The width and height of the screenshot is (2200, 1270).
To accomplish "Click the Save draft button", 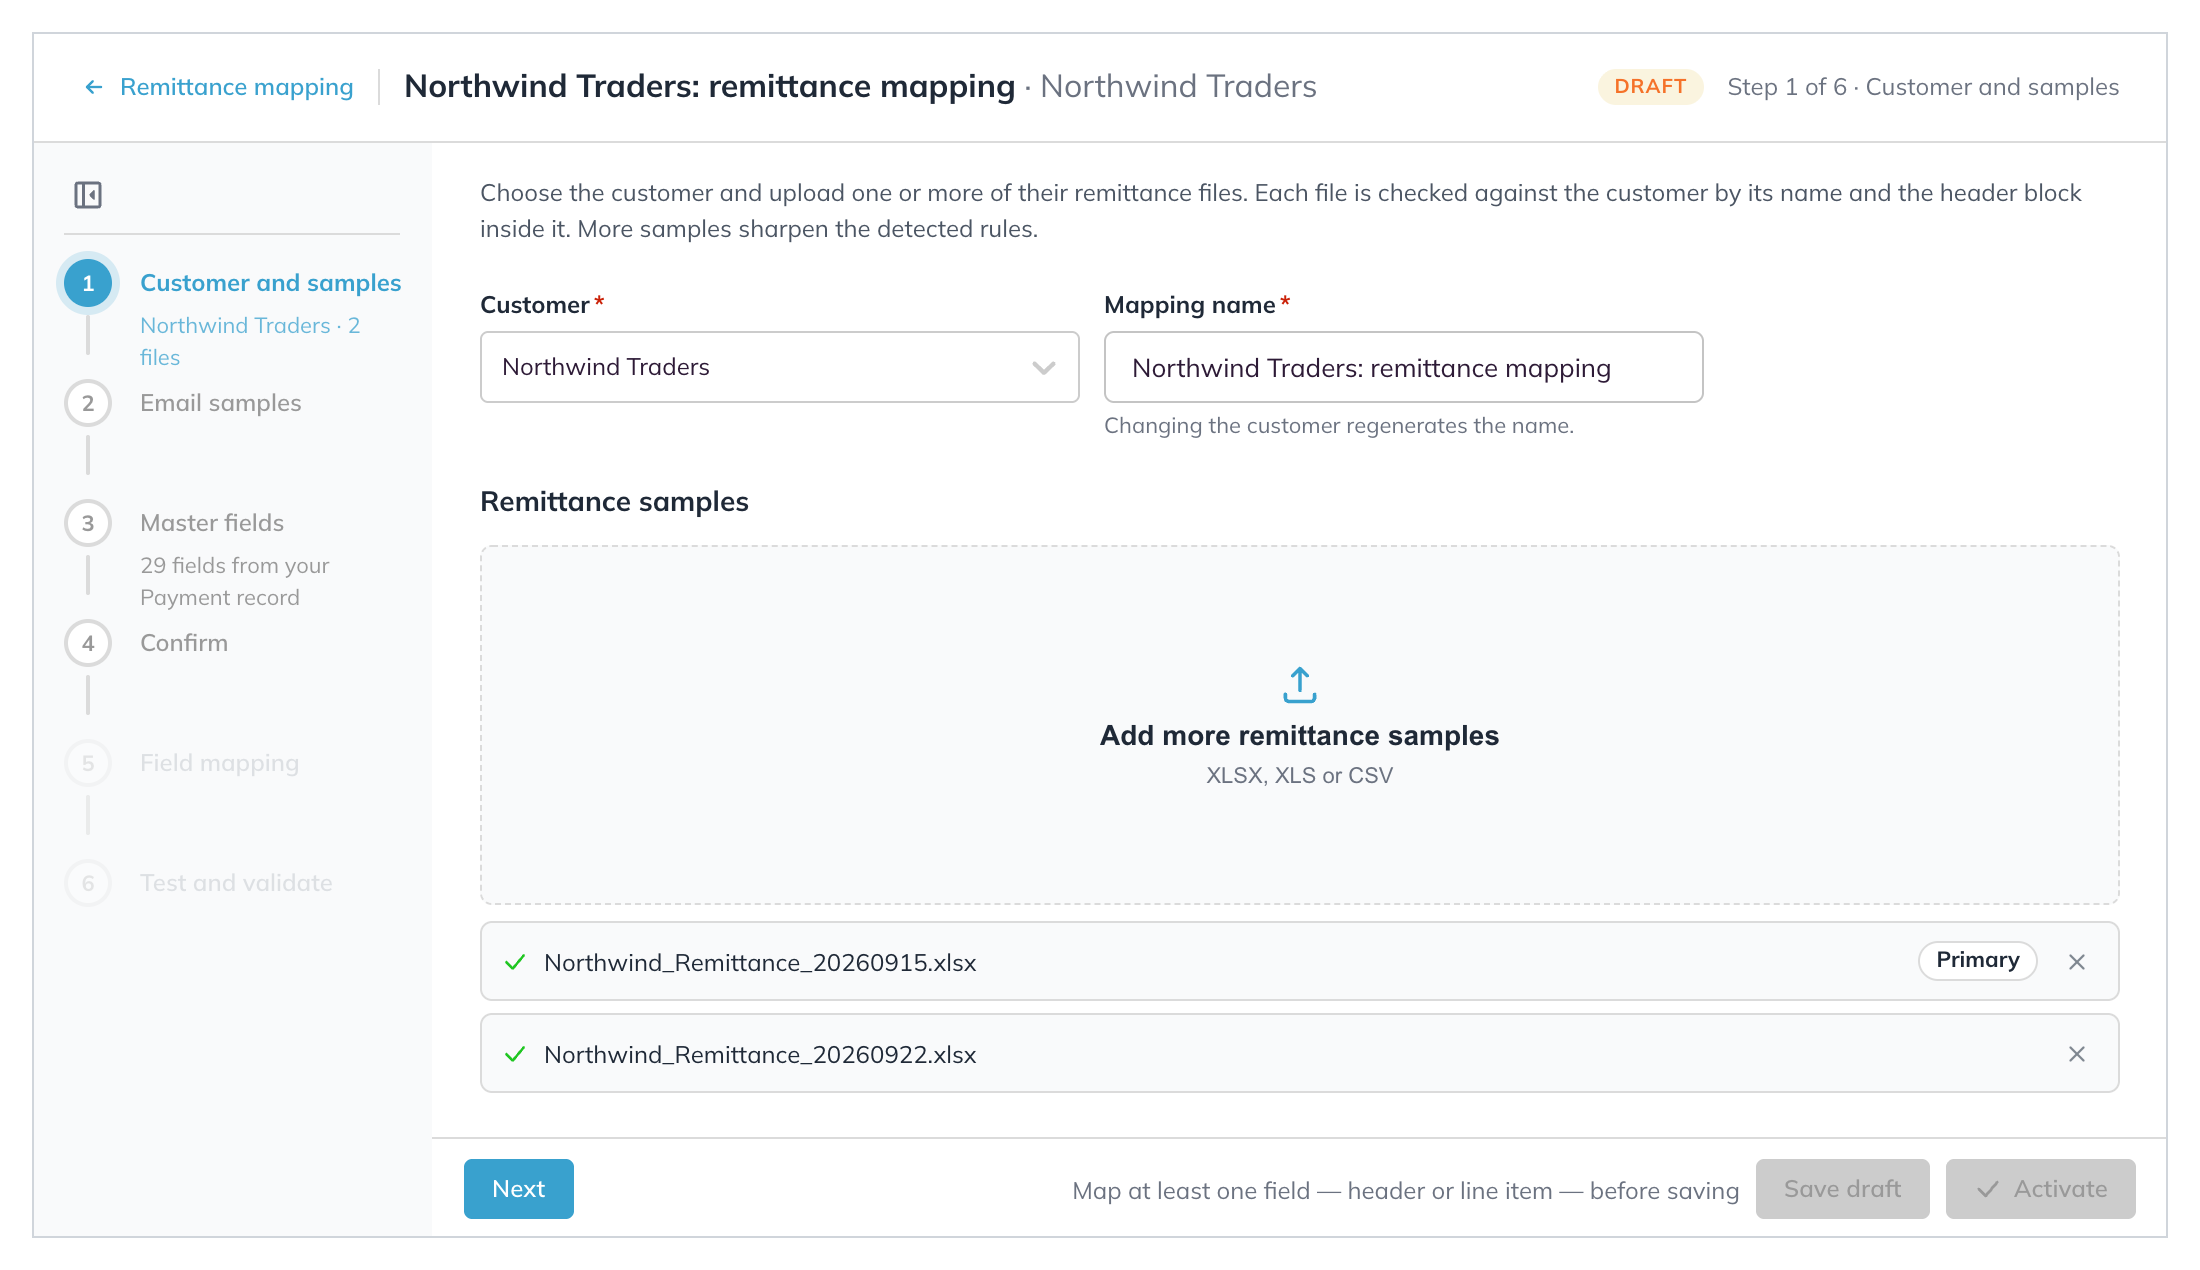I will 1842,1189.
